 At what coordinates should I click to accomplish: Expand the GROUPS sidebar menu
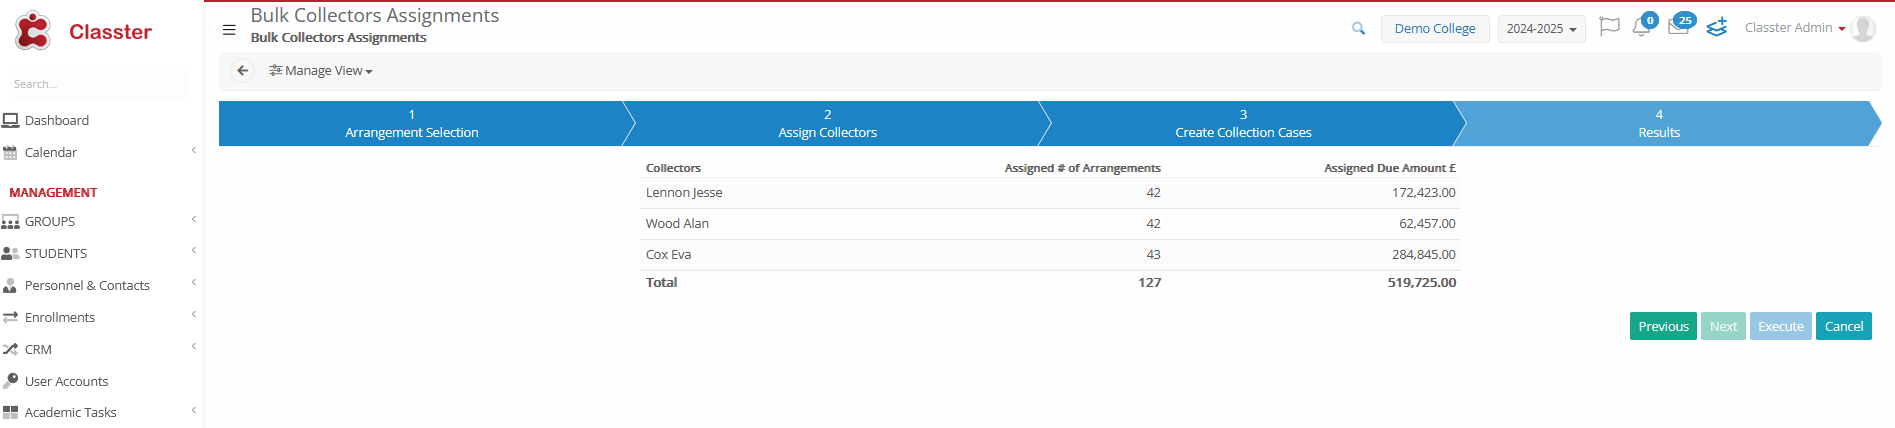tap(50, 222)
